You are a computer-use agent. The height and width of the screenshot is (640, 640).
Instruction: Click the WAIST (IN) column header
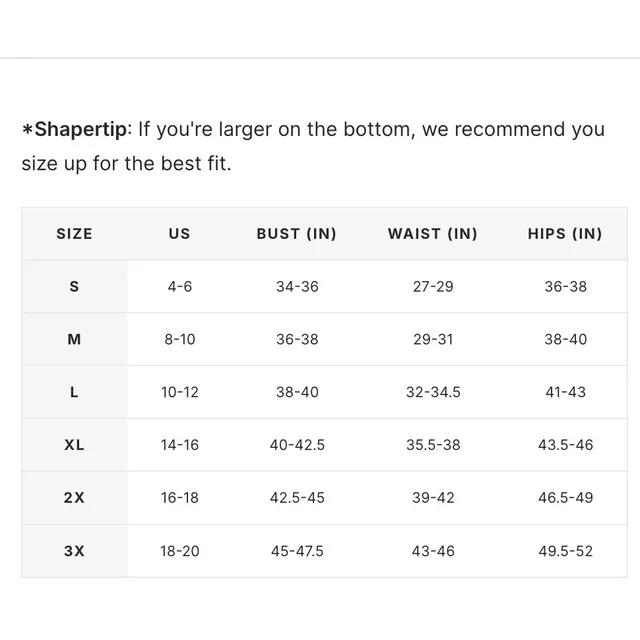click(433, 234)
